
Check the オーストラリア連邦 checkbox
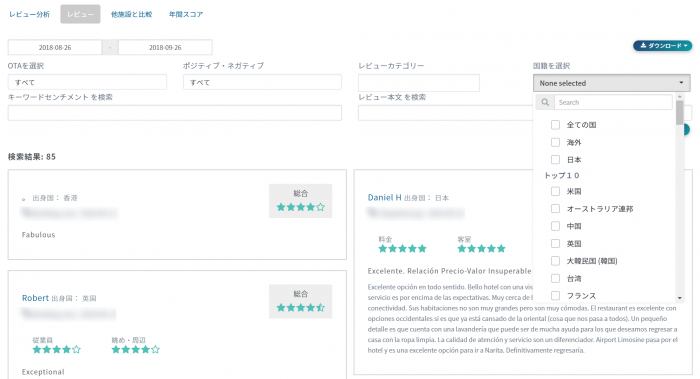tap(555, 208)
